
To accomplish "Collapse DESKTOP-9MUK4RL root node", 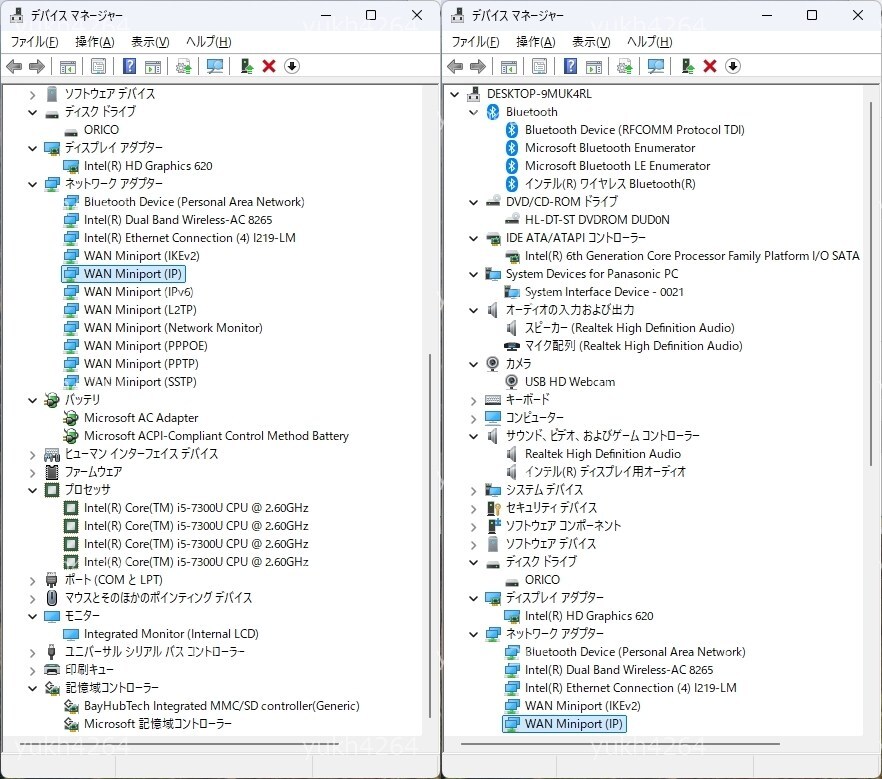I will click(454, 94).
